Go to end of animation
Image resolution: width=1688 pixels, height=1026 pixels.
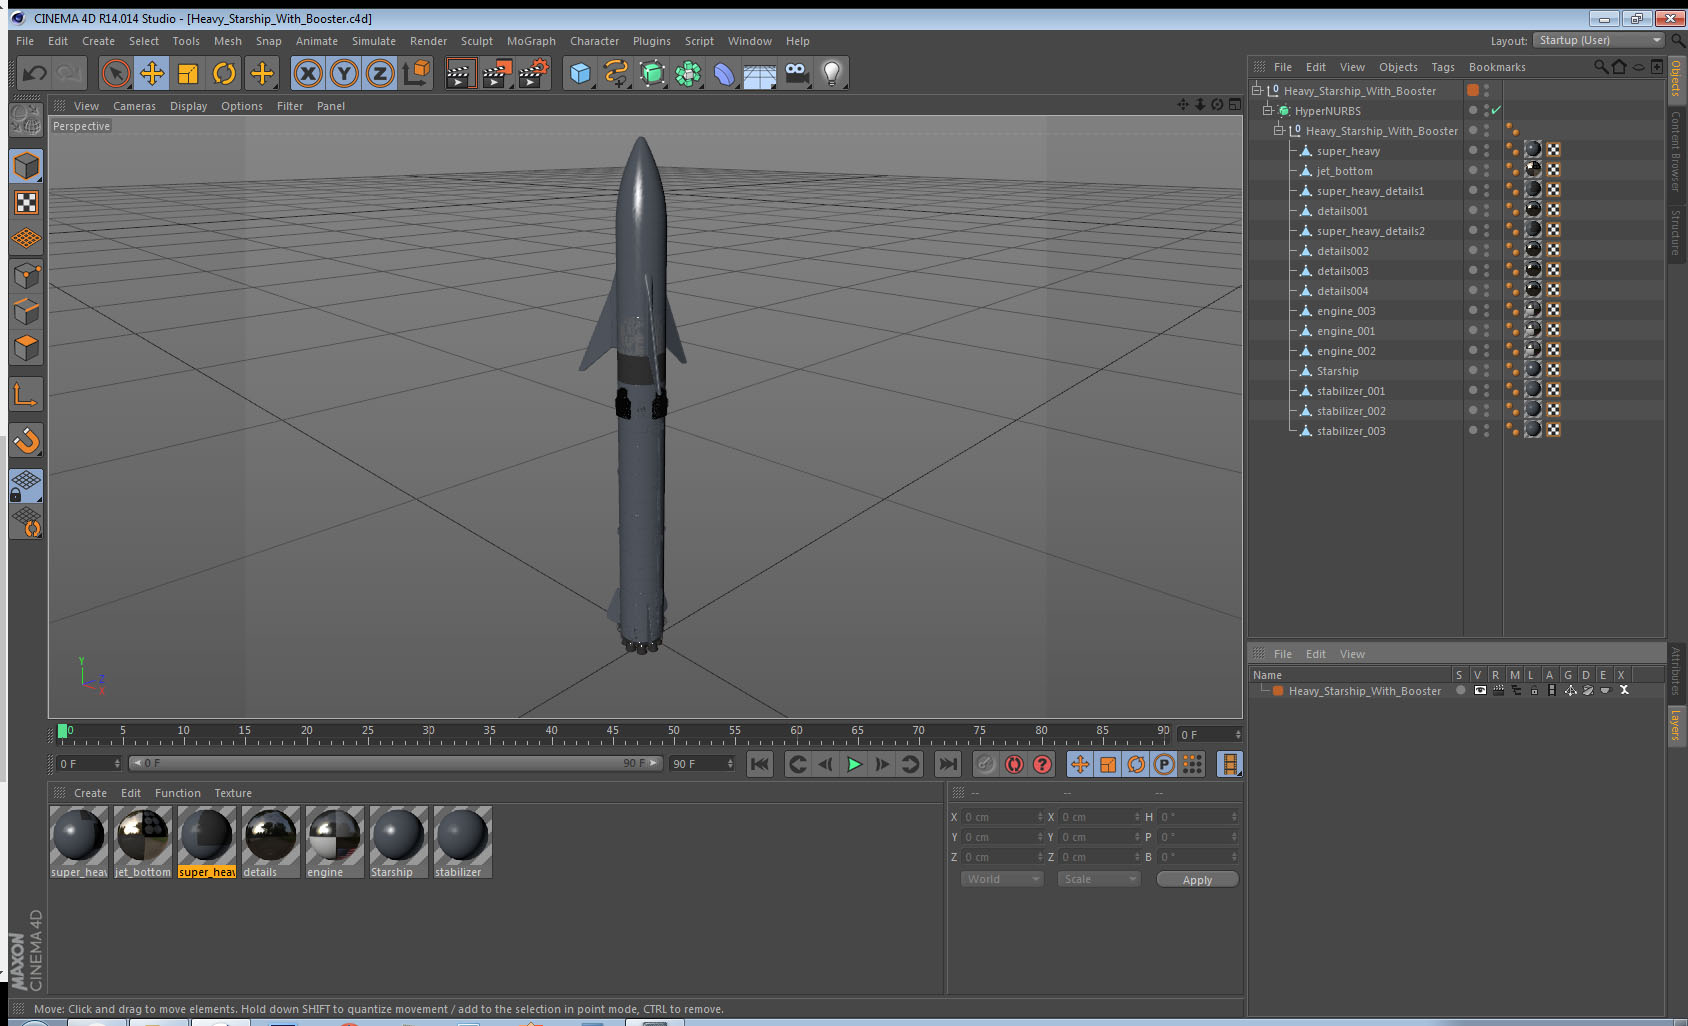pyautogui.click(x=947, y=764)
